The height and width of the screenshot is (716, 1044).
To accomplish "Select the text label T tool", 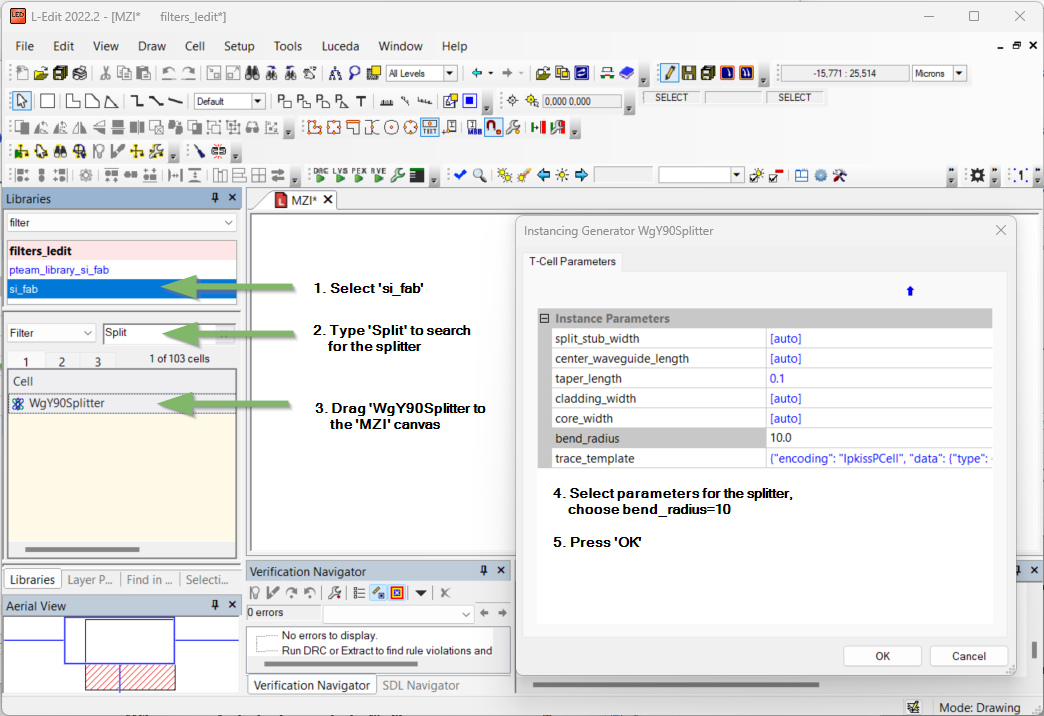I will [361, 101].
